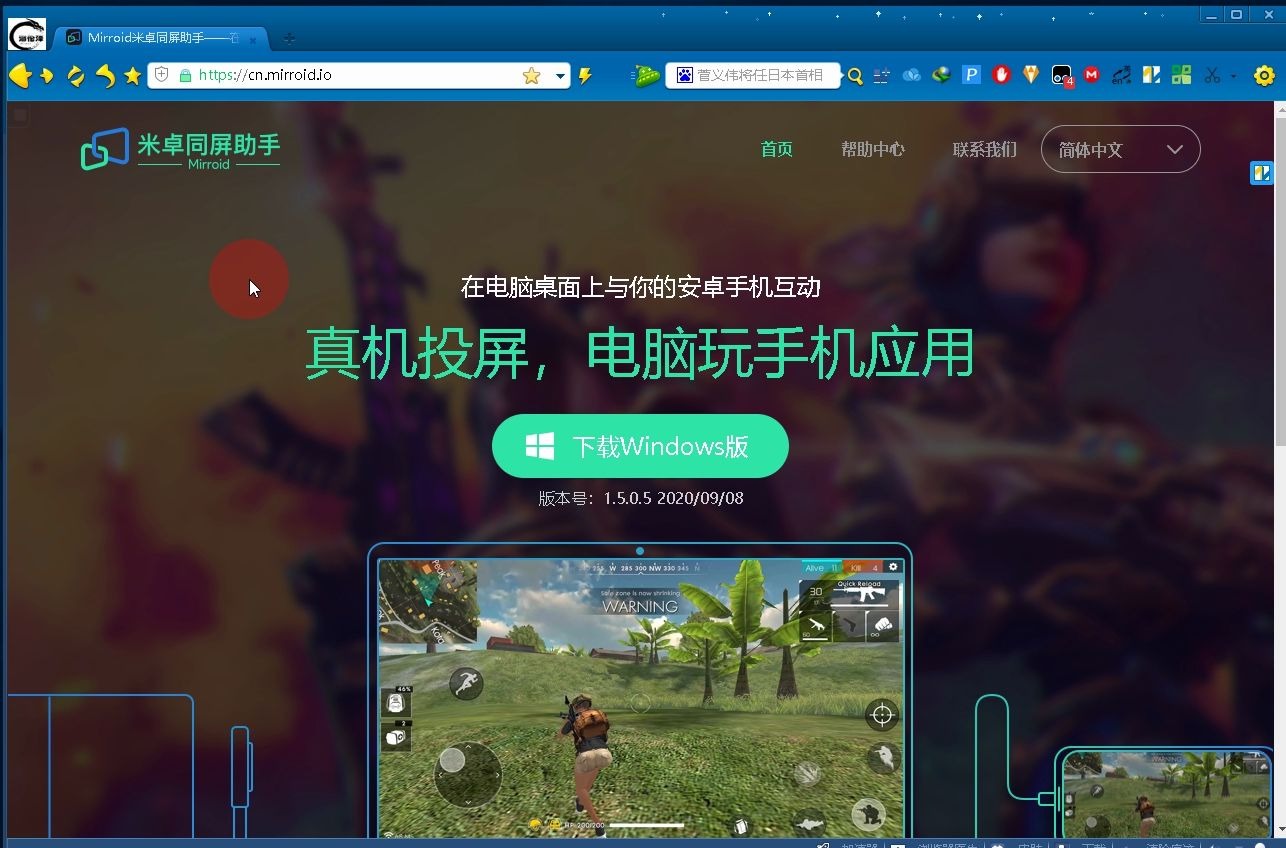Screen dimensions: 1286x848
Task: Click the small phone game thumbnail at right
Action: pos(1167,794)
